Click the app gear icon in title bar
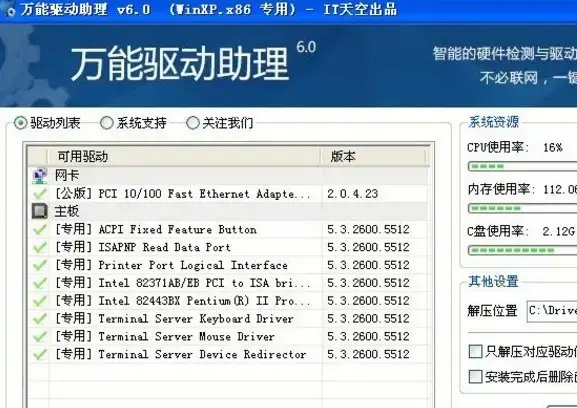The height and width of the screenshot is (408, 577). tap(10, 11)
